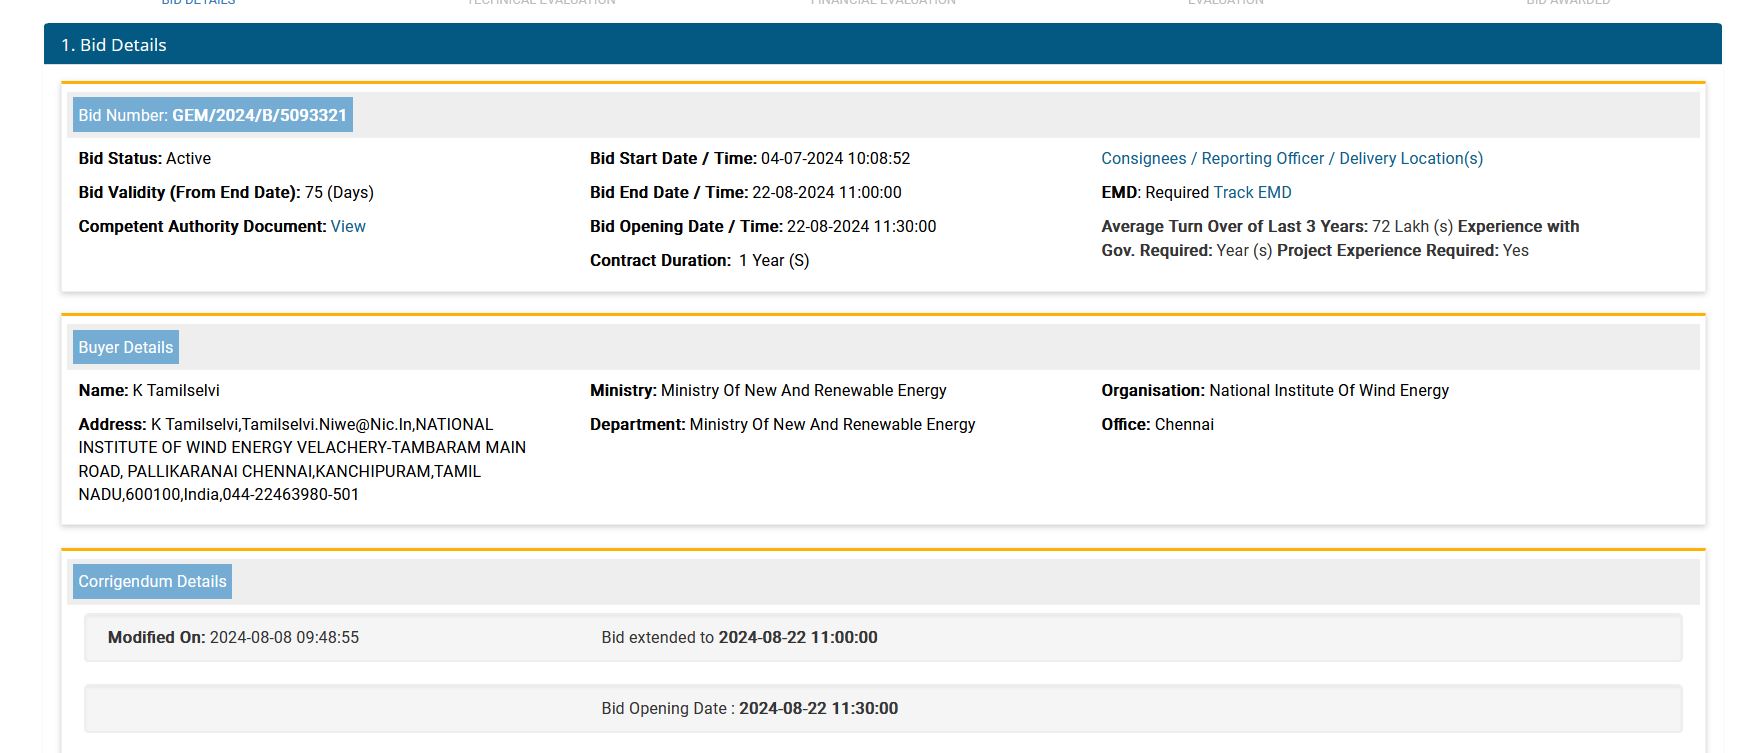Switch to the Financial Evaluation step

(883, 2)
